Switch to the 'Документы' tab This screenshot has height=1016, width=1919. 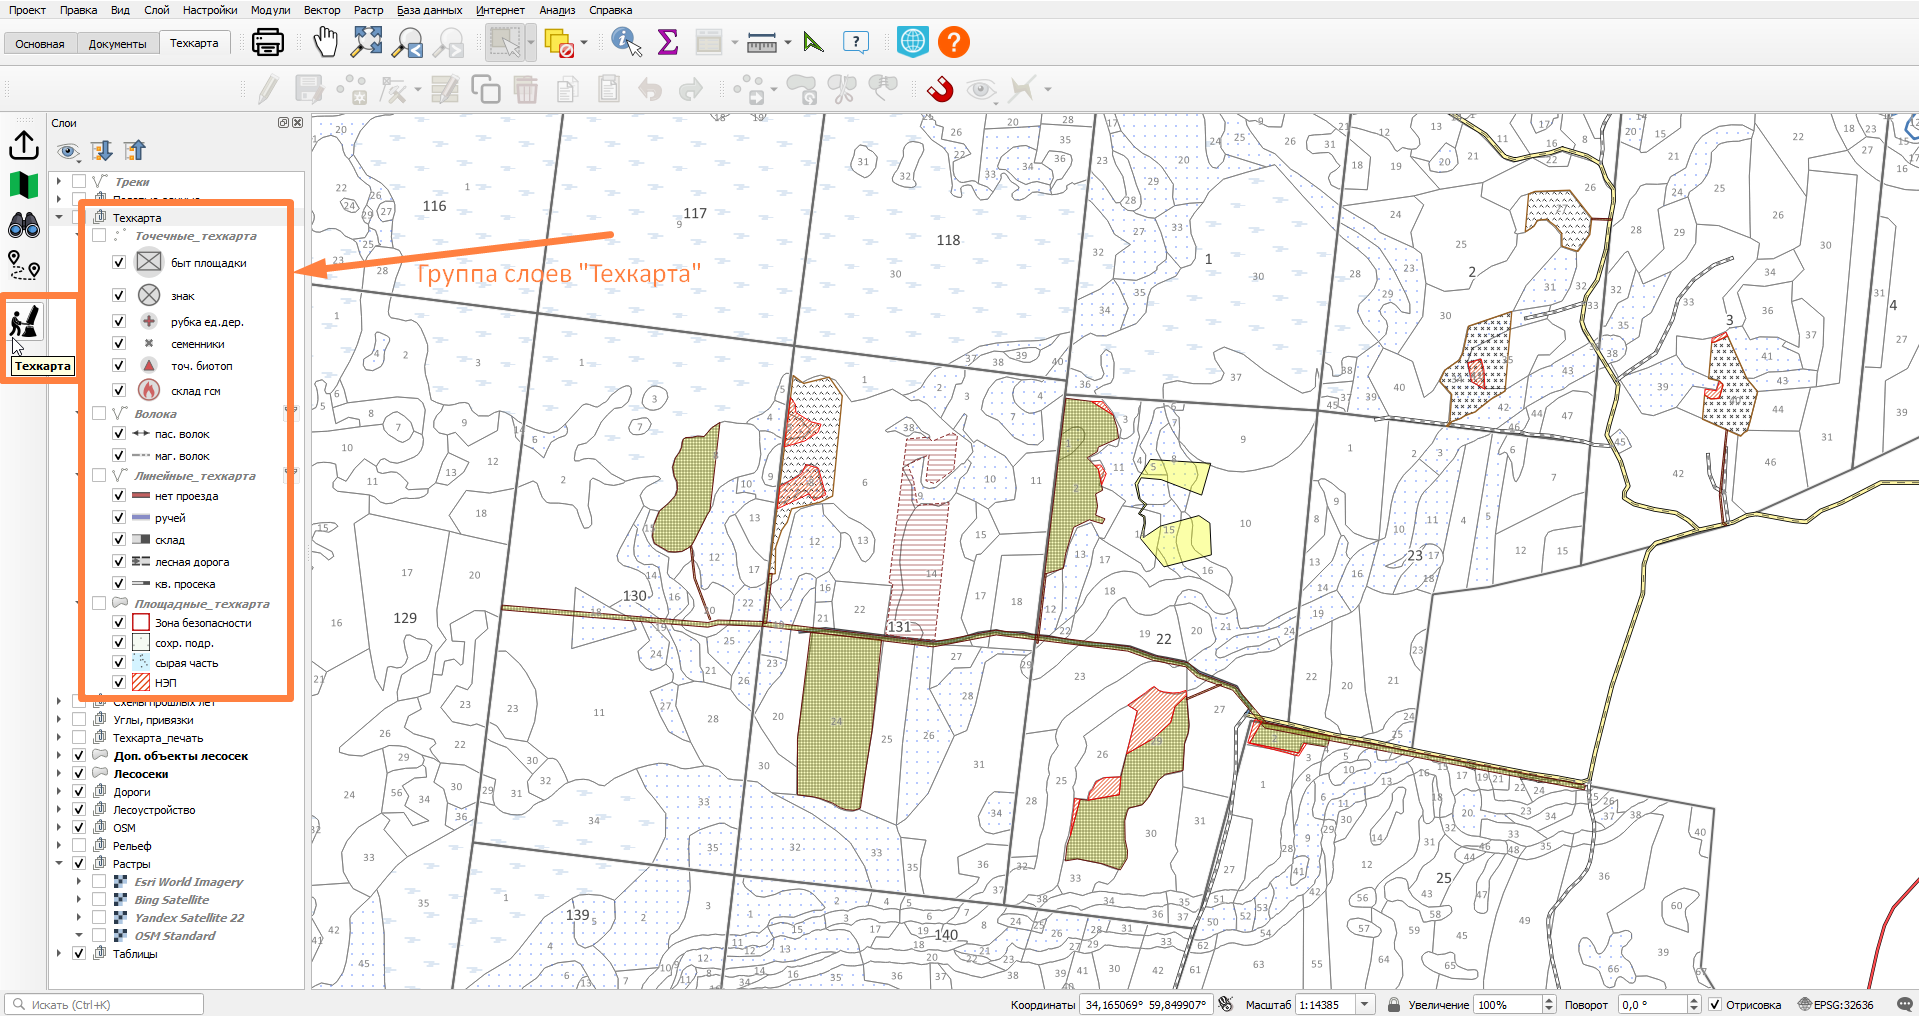[x=117, y=44]
